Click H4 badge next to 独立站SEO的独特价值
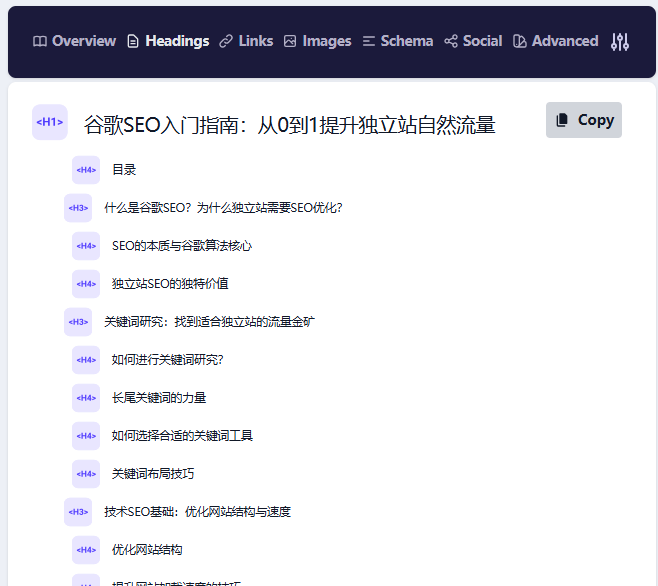Screen dimensions: 658x586 tap(86, 284)
